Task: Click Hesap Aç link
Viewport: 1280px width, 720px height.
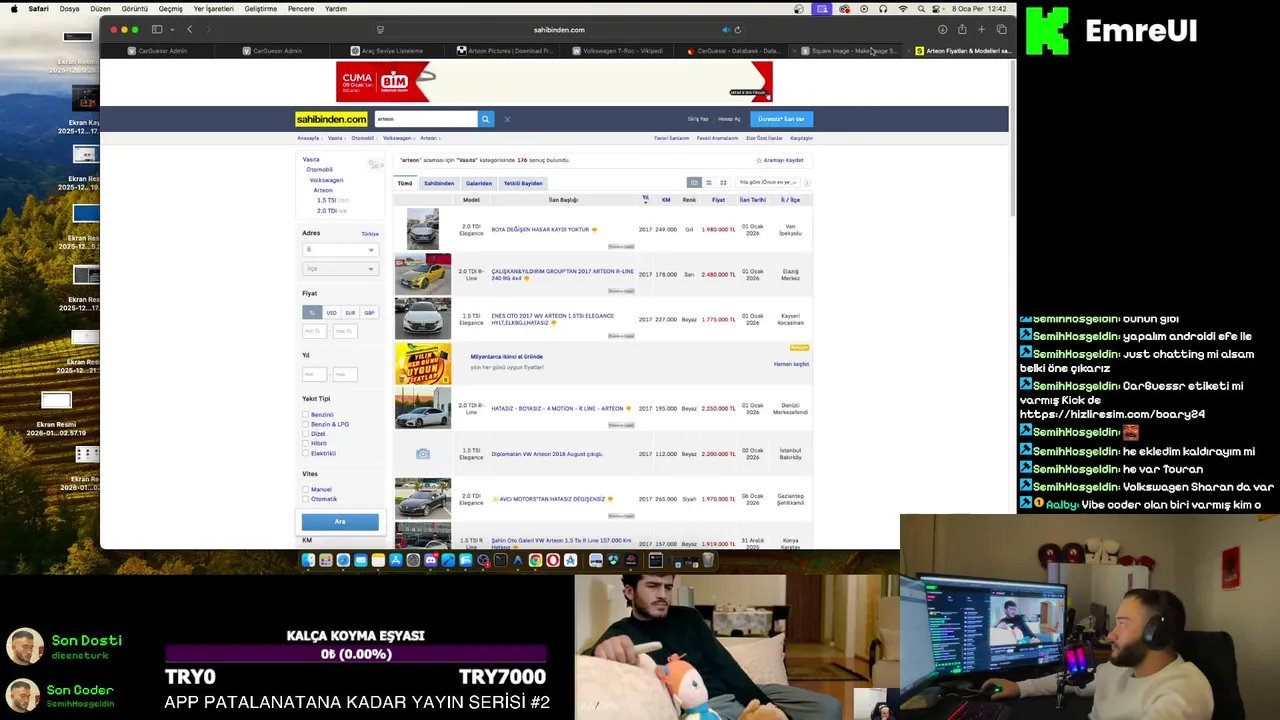Action: 729,119
